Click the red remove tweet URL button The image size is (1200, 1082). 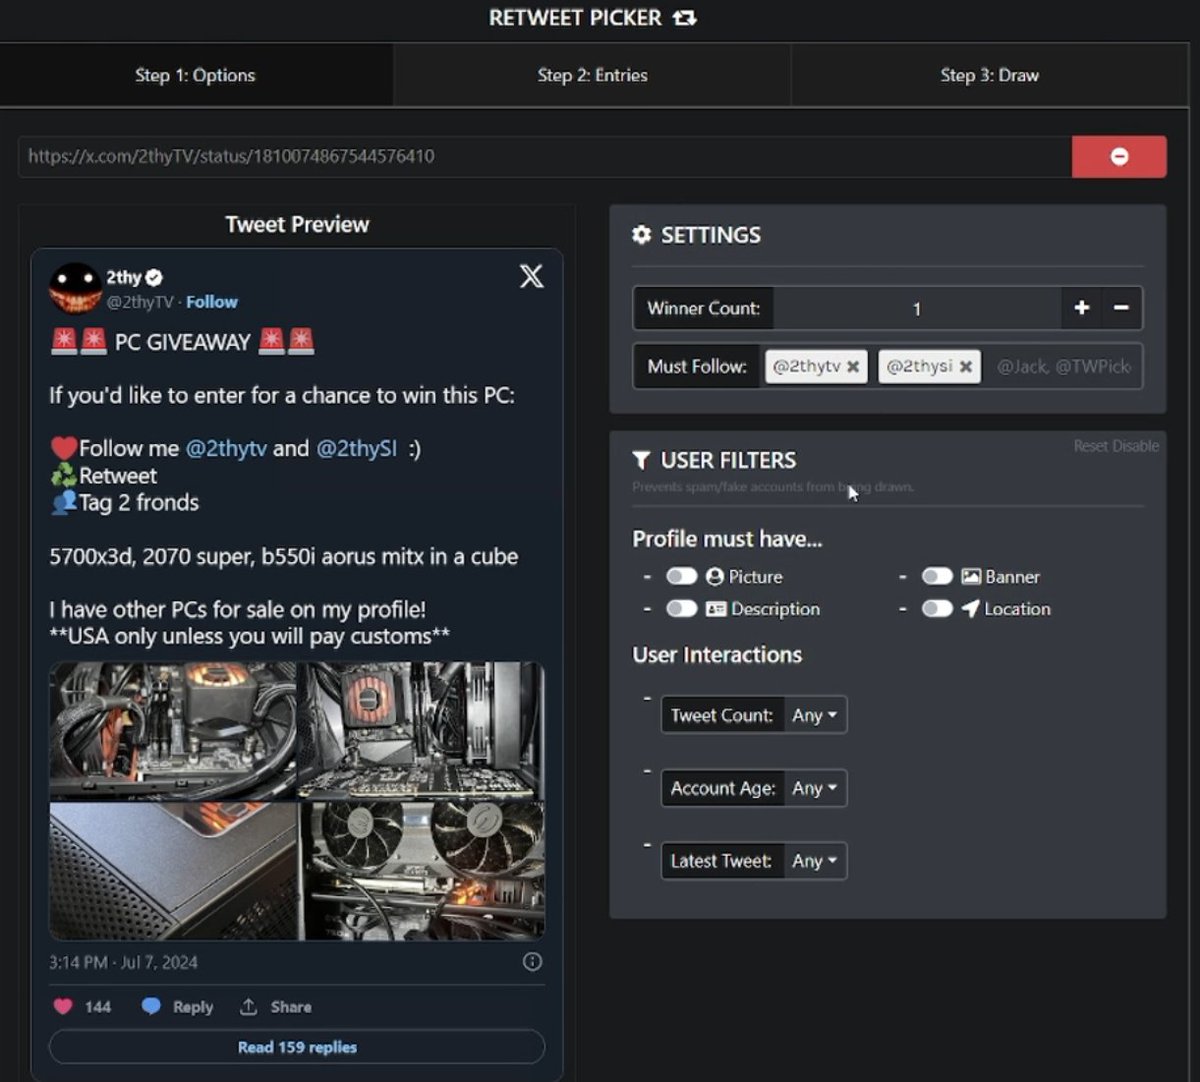1119,157
